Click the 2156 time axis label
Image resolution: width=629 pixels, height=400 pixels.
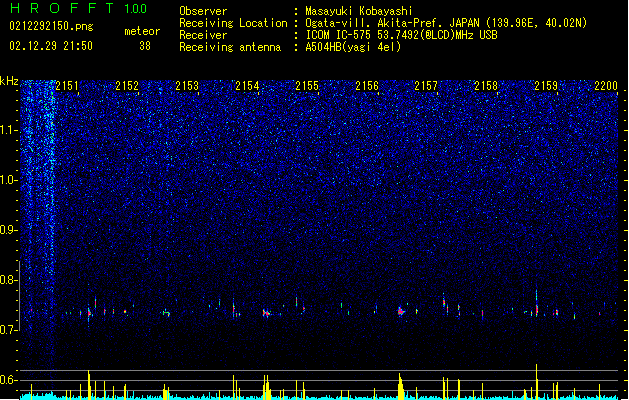(367, 86)
